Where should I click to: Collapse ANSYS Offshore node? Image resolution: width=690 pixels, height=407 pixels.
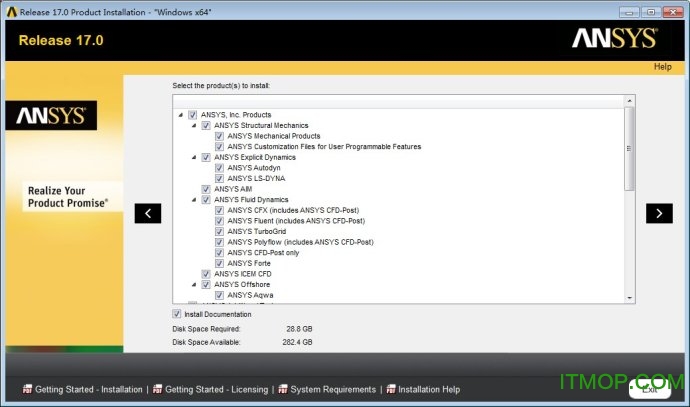point(194,284)
